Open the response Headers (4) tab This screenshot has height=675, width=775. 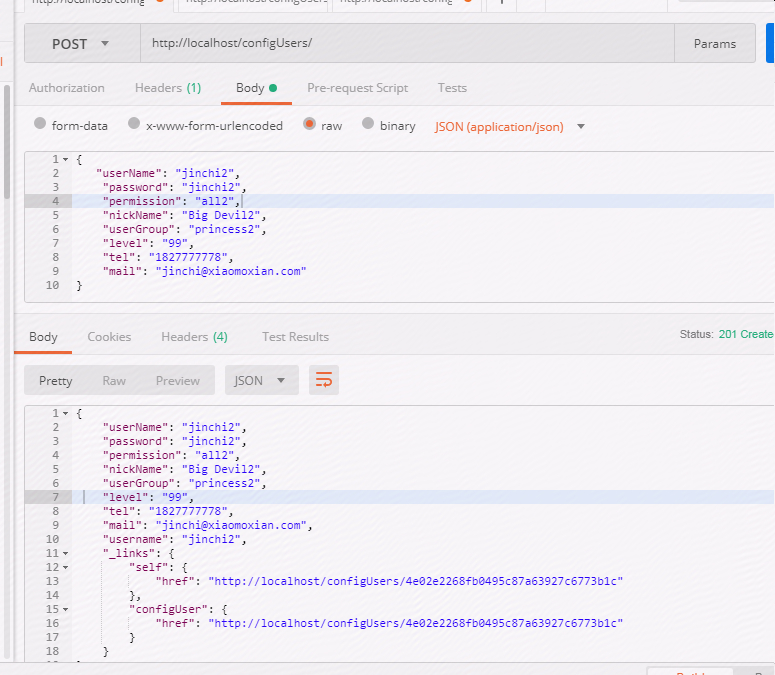click(194, 337)
